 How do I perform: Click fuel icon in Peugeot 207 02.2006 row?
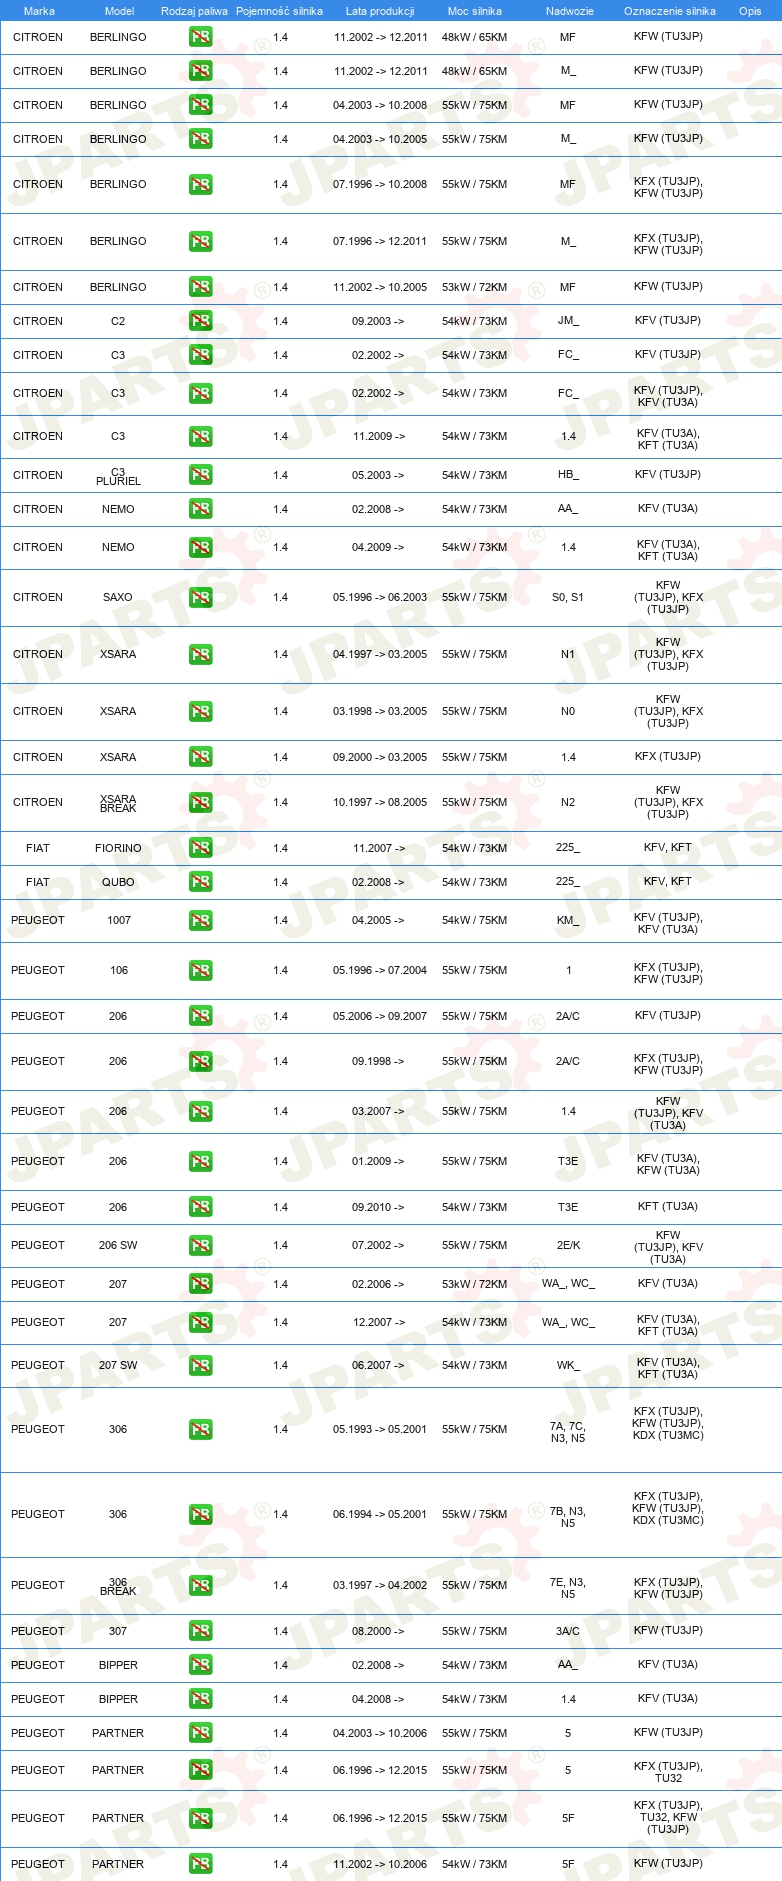[x=201, y=1284]
